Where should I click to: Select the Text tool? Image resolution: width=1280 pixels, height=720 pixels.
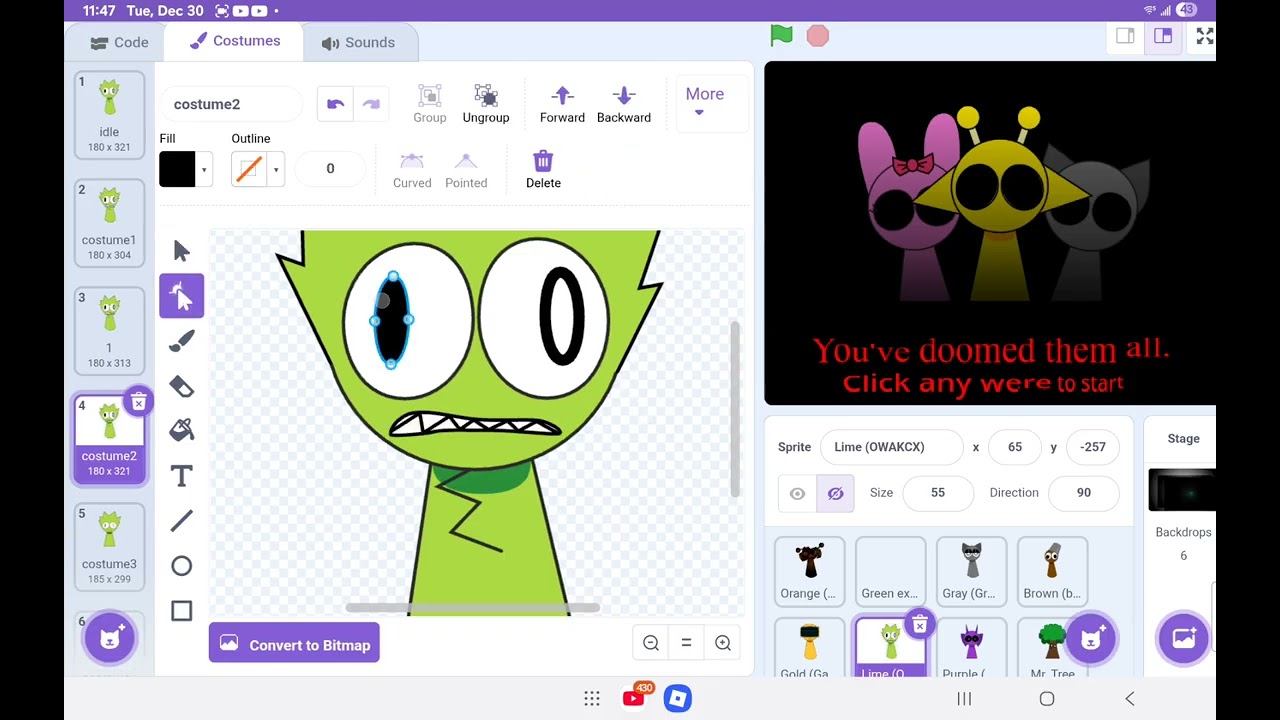click(181, 476)
